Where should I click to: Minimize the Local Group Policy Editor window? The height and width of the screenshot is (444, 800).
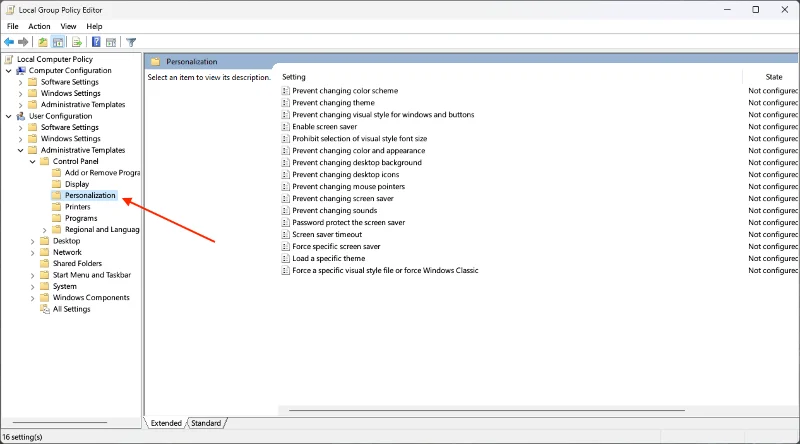(x=727, y=10)
